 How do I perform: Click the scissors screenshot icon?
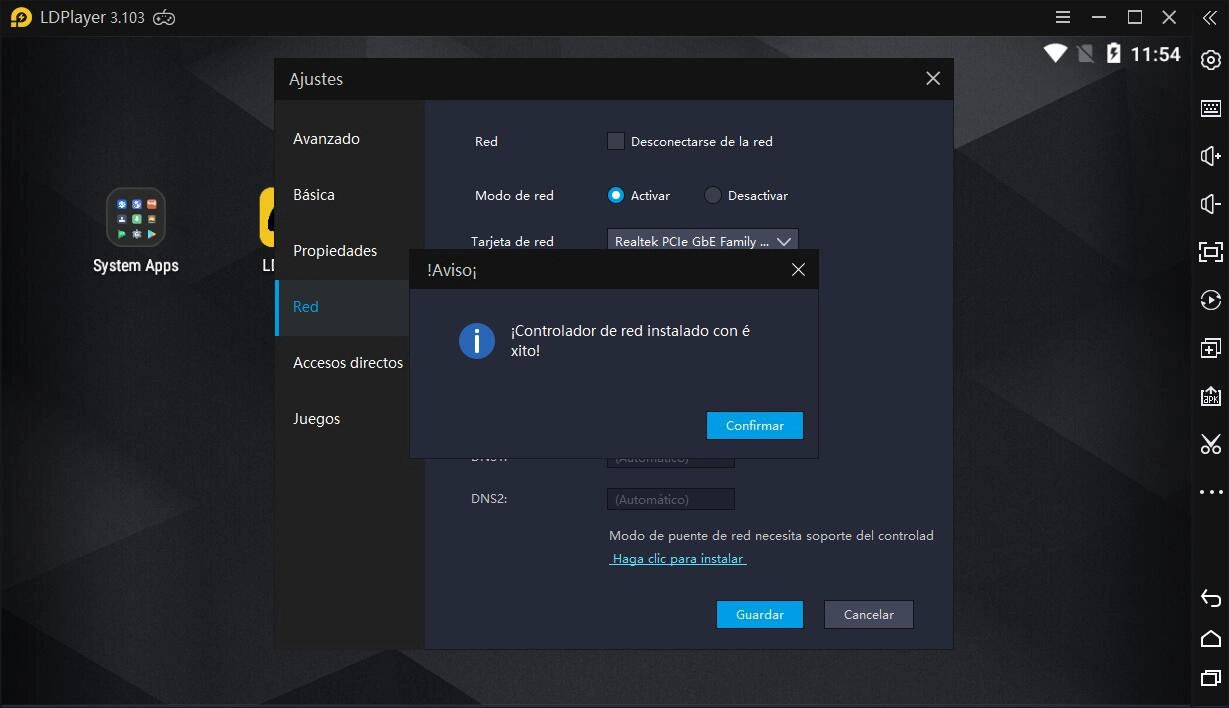[1210, 444]
